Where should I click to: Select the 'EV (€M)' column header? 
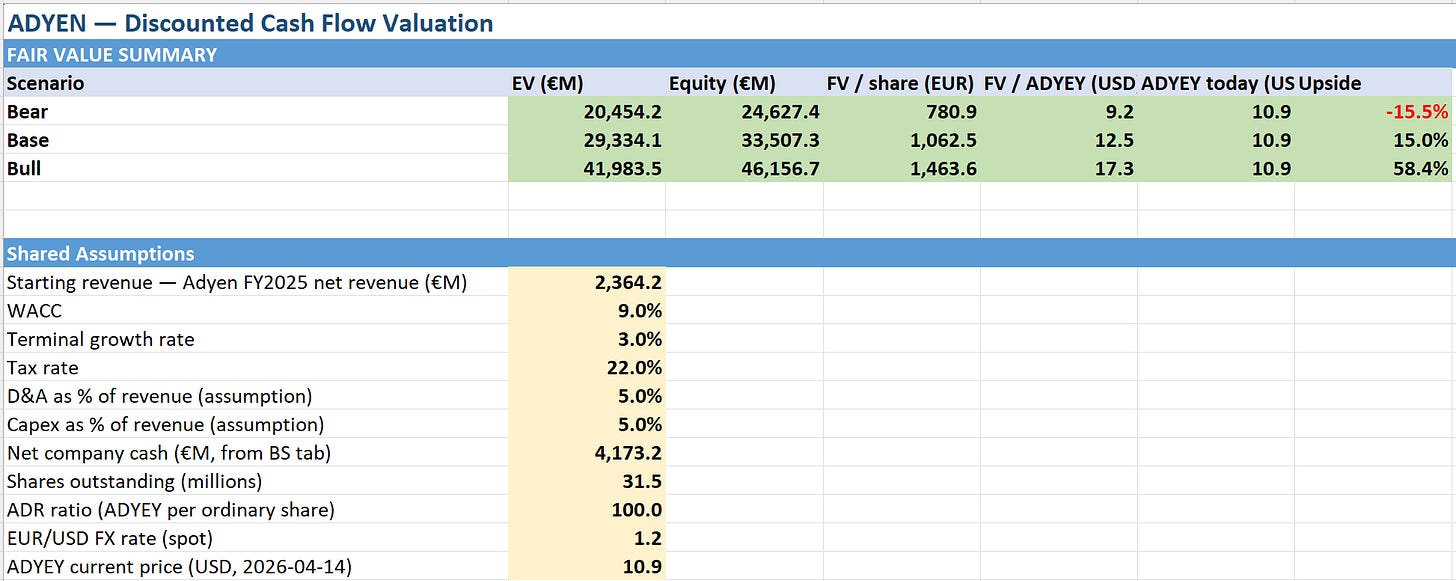(587, 83)
